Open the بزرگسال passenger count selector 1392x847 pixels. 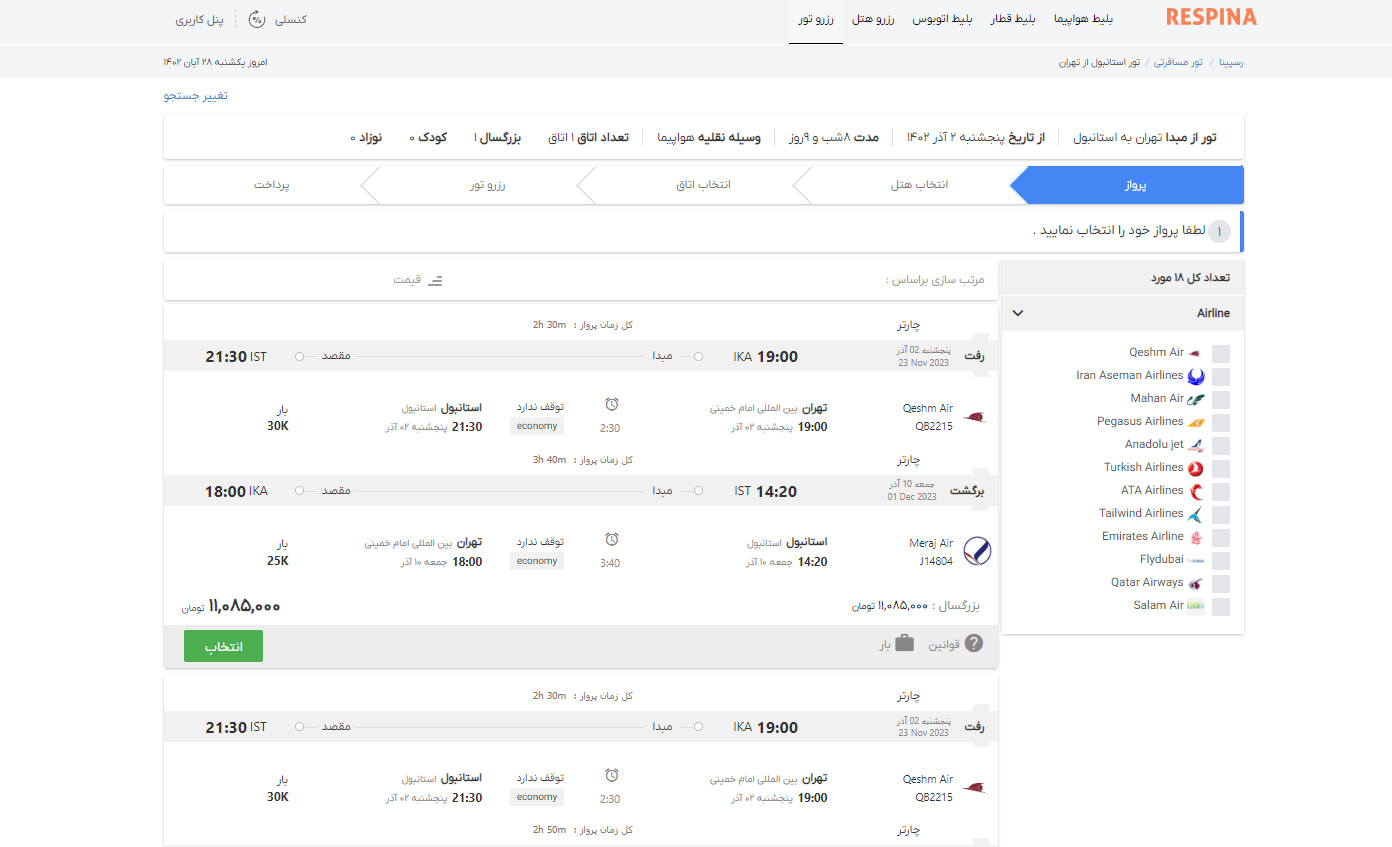coord(497,138)
